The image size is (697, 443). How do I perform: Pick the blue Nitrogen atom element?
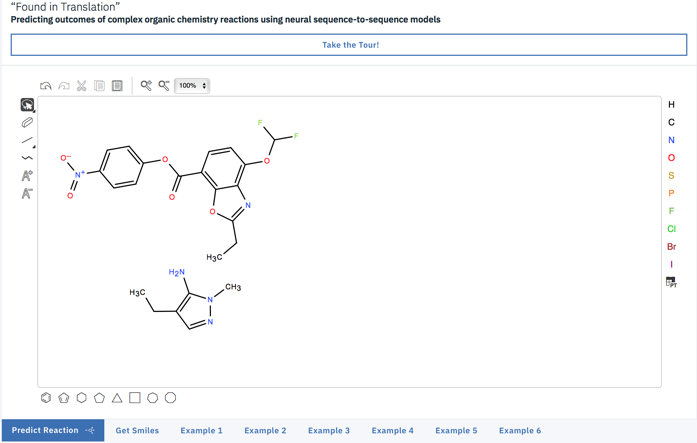(x=671, y=140)
